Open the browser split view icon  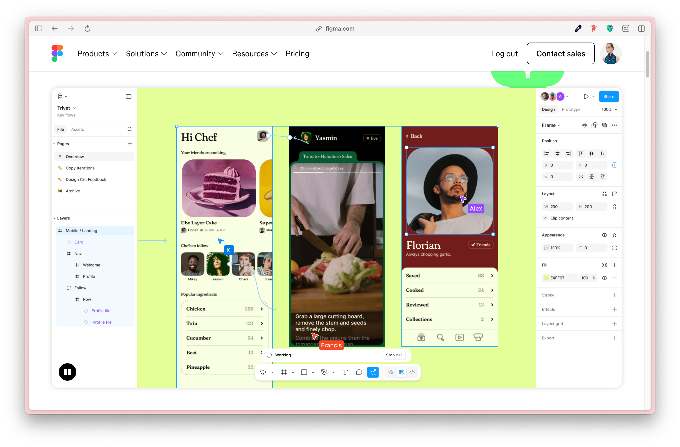click(x=641, y=28)
